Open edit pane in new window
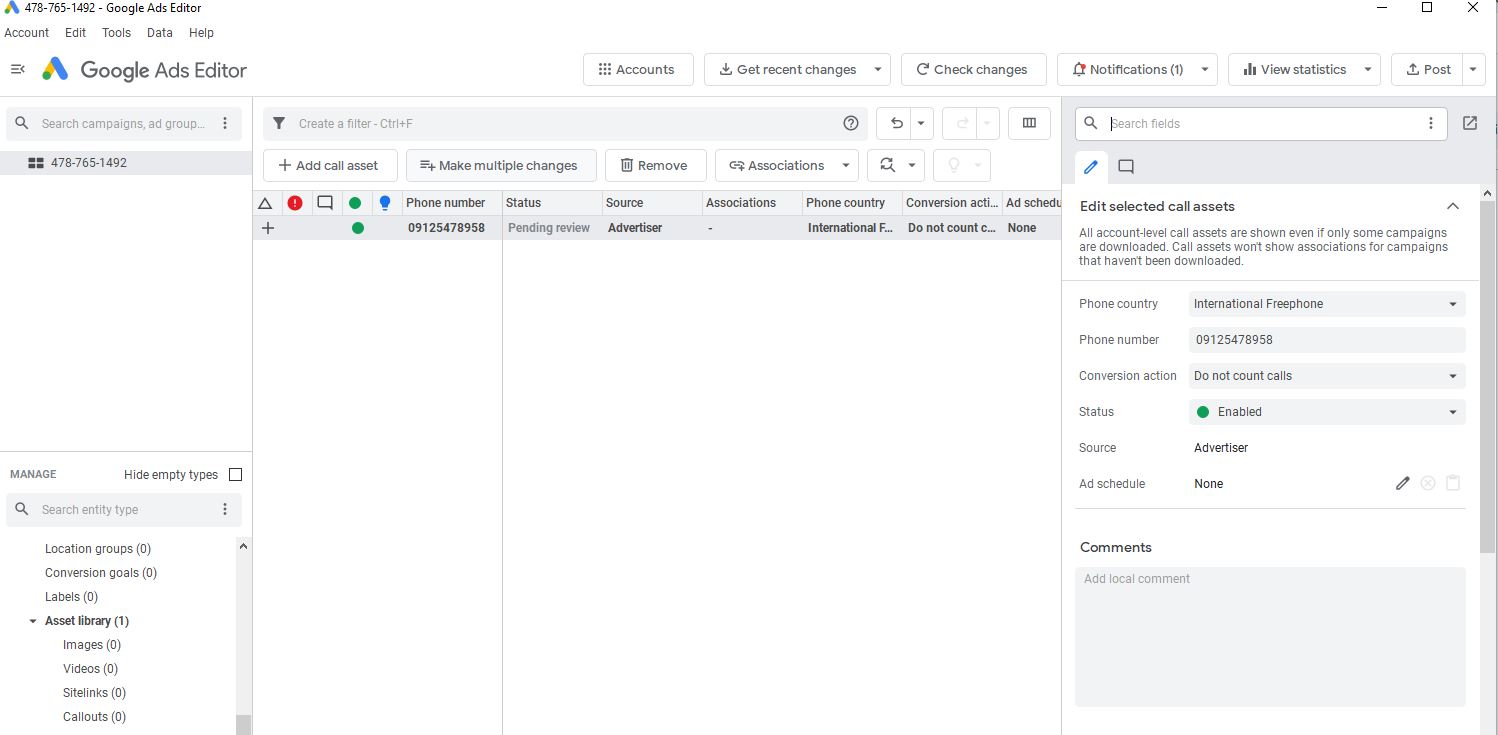This screenshot has width=1498, height=735. coord(1469,123)
